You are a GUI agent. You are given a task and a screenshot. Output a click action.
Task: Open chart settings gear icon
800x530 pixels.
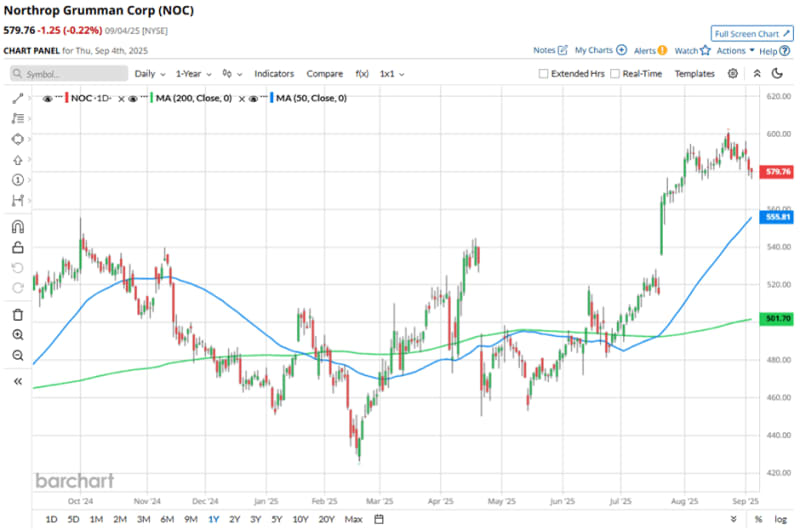pyautogui.click(x=733, y=74)
